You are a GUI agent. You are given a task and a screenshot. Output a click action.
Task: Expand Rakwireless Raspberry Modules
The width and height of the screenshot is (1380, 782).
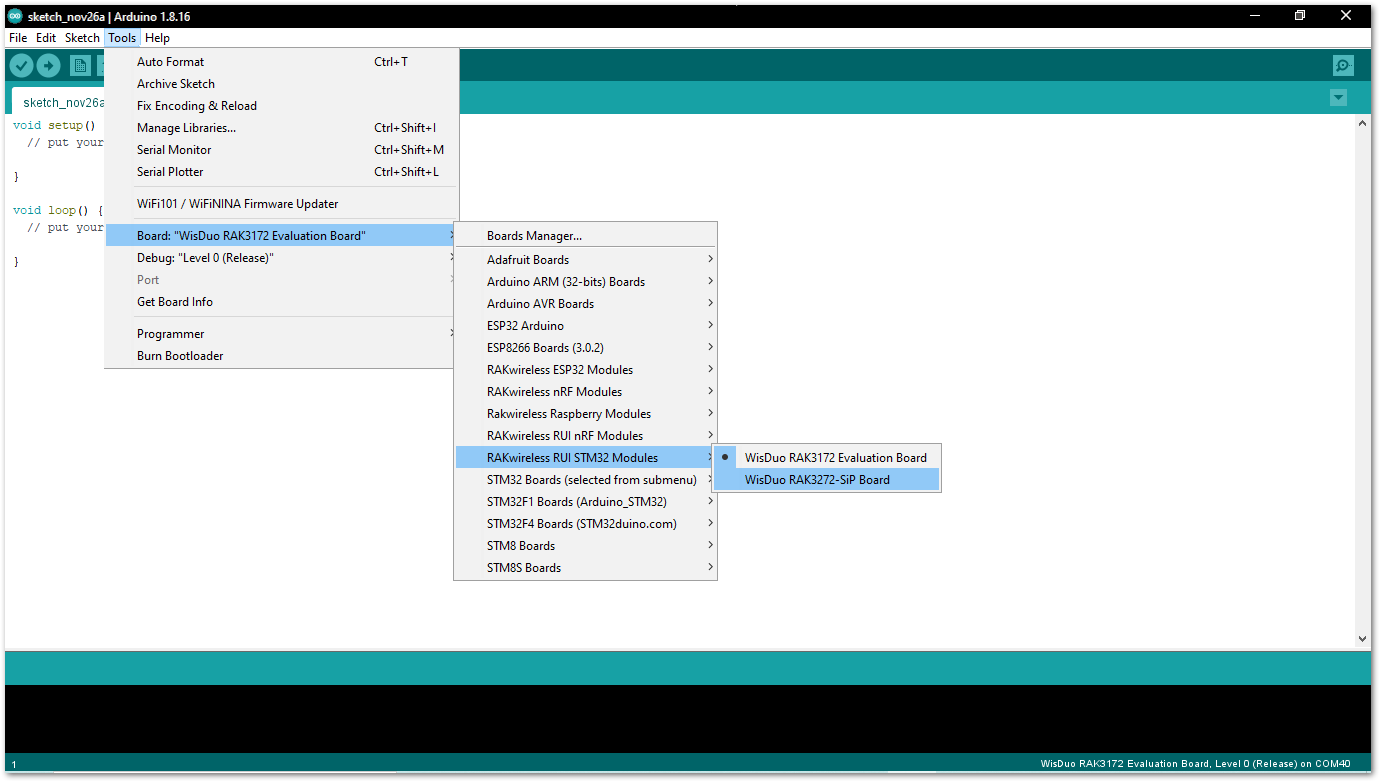click(586, 414)
